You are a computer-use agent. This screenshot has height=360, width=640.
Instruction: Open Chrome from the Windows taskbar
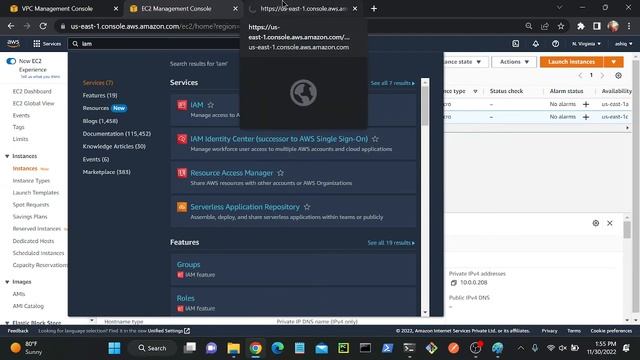[256, 348]
